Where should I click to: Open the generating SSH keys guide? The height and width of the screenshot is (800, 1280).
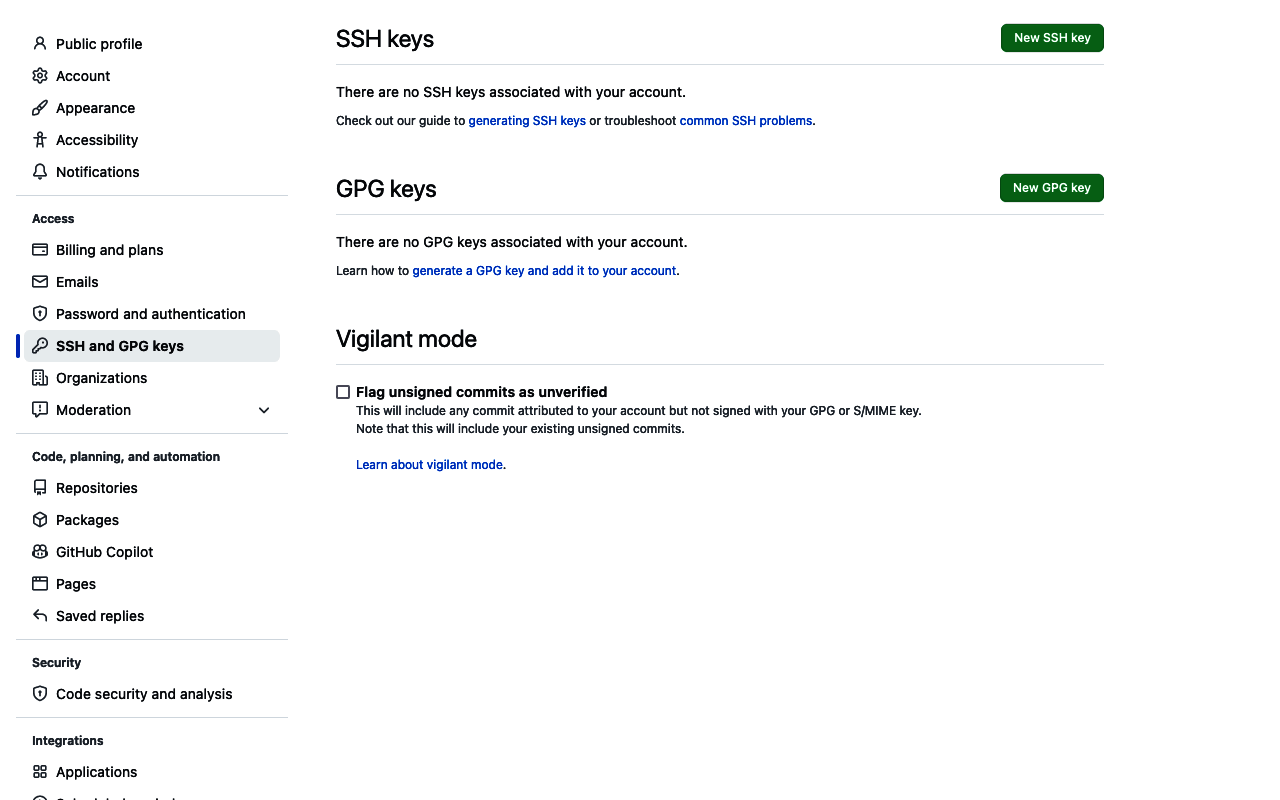(527, 120)
